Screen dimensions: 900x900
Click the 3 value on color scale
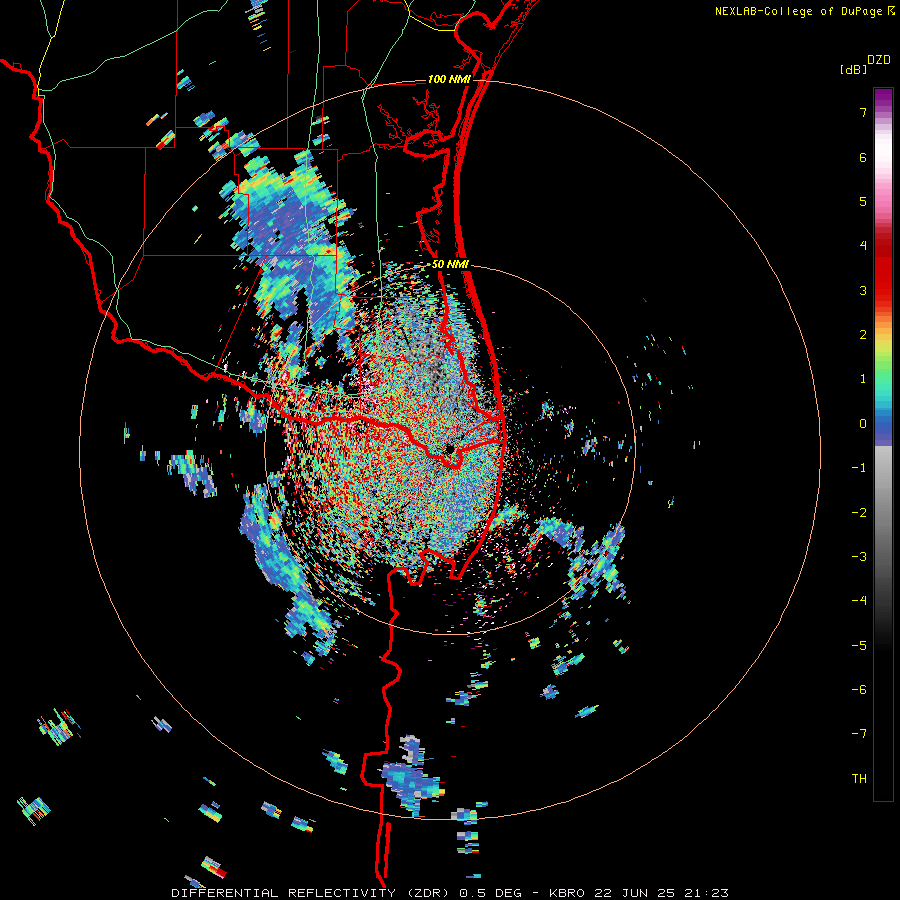pyautogui.click(x=863, y=290)
